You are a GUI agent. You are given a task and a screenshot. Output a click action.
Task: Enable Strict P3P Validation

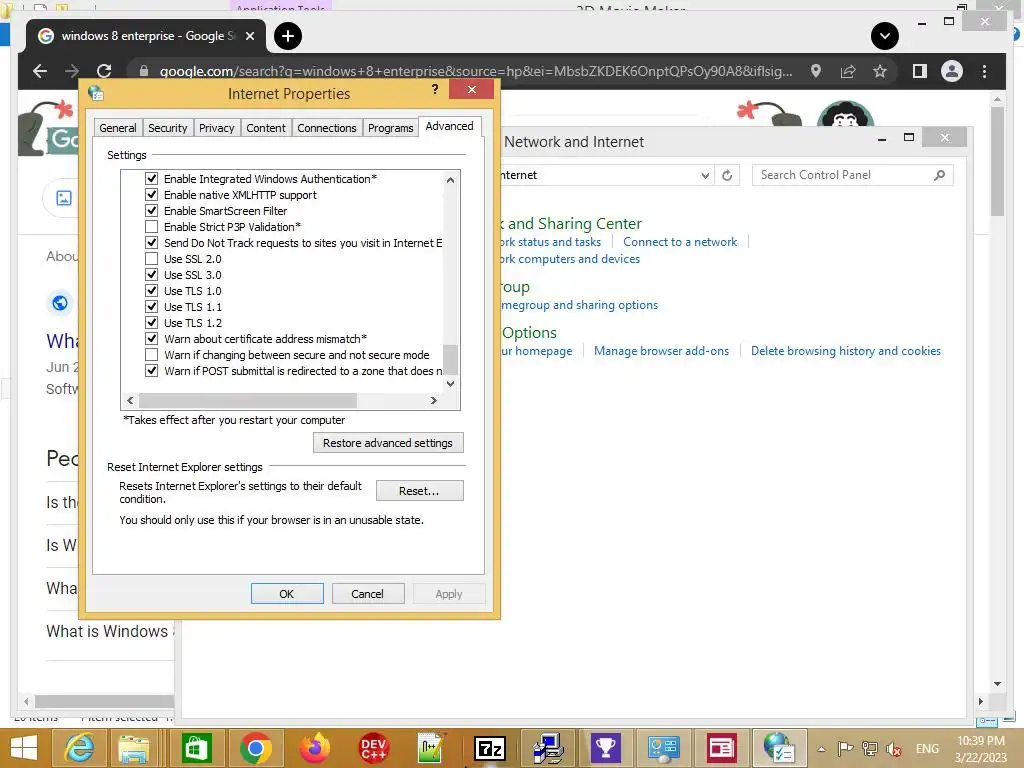click(x=152, y=227)
